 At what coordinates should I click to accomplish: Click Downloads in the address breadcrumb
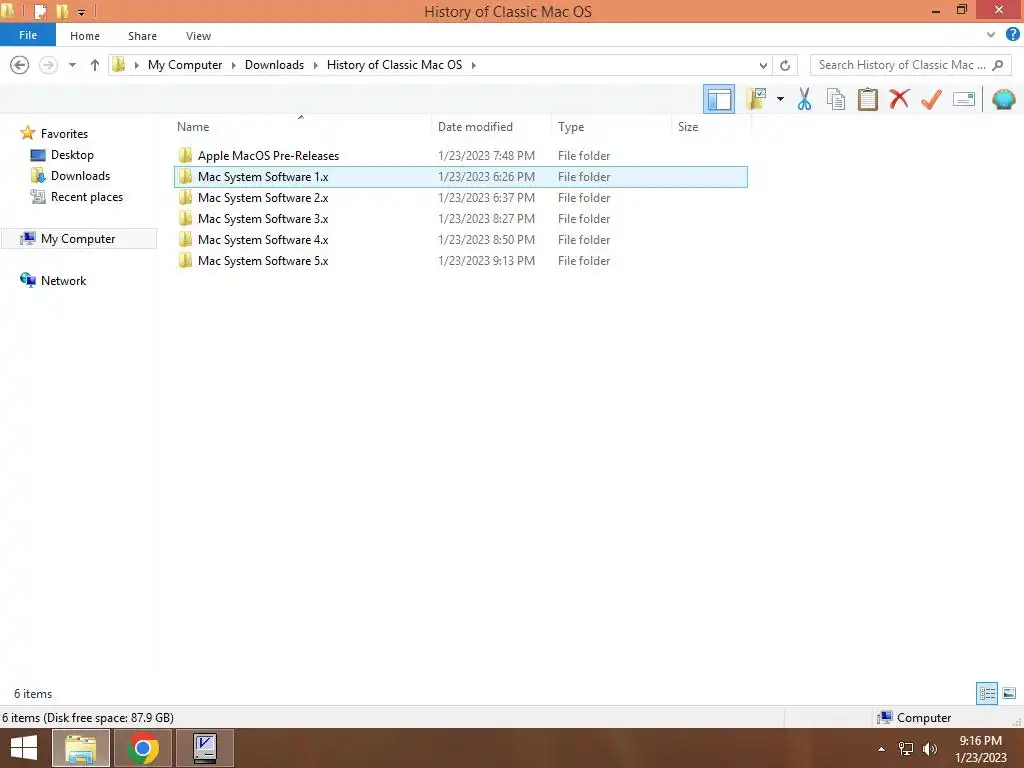[x=274, y=65]
